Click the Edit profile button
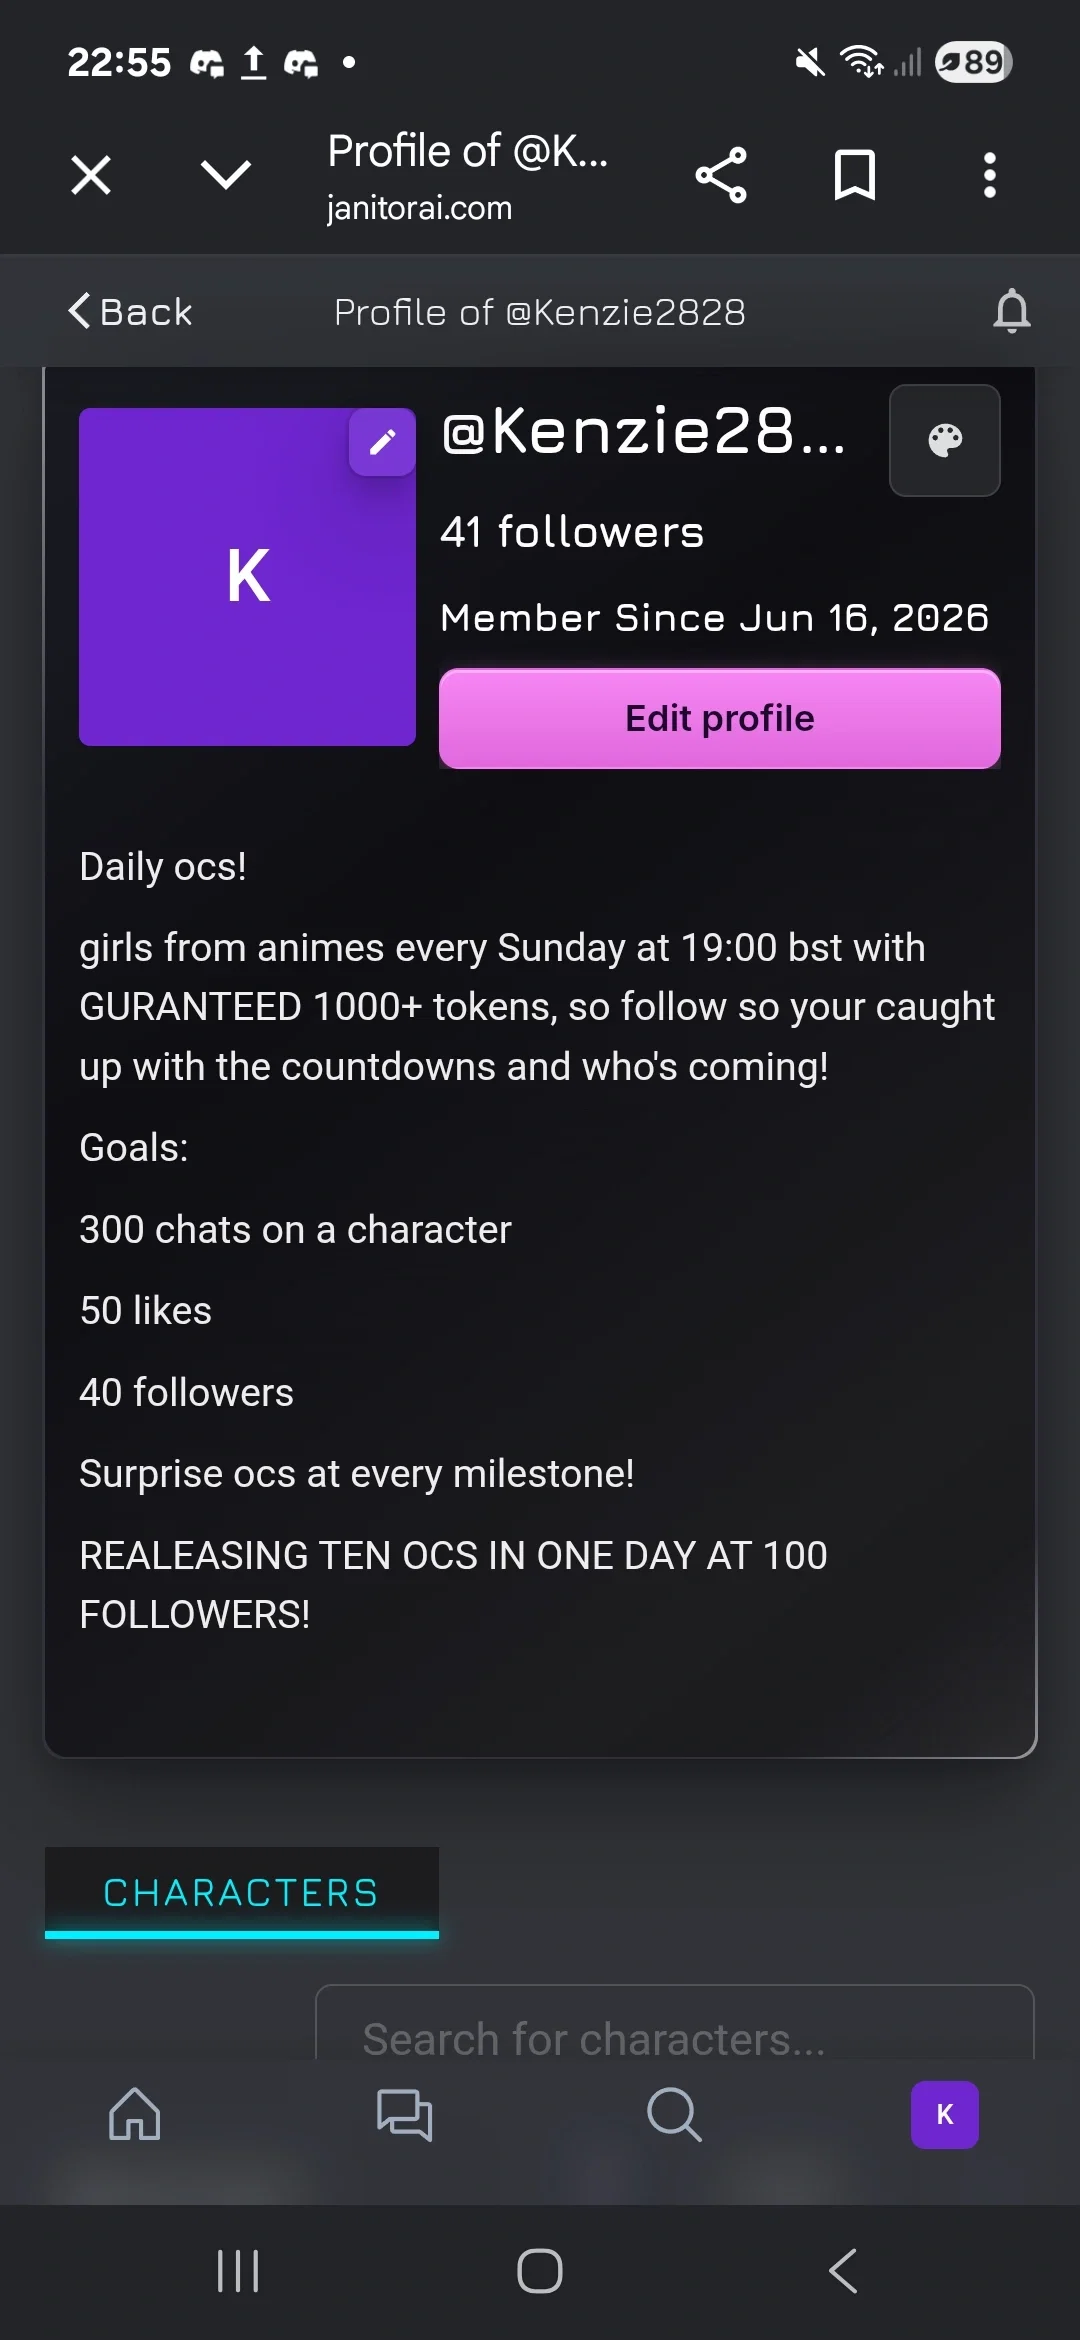 [x=720, y=718]
